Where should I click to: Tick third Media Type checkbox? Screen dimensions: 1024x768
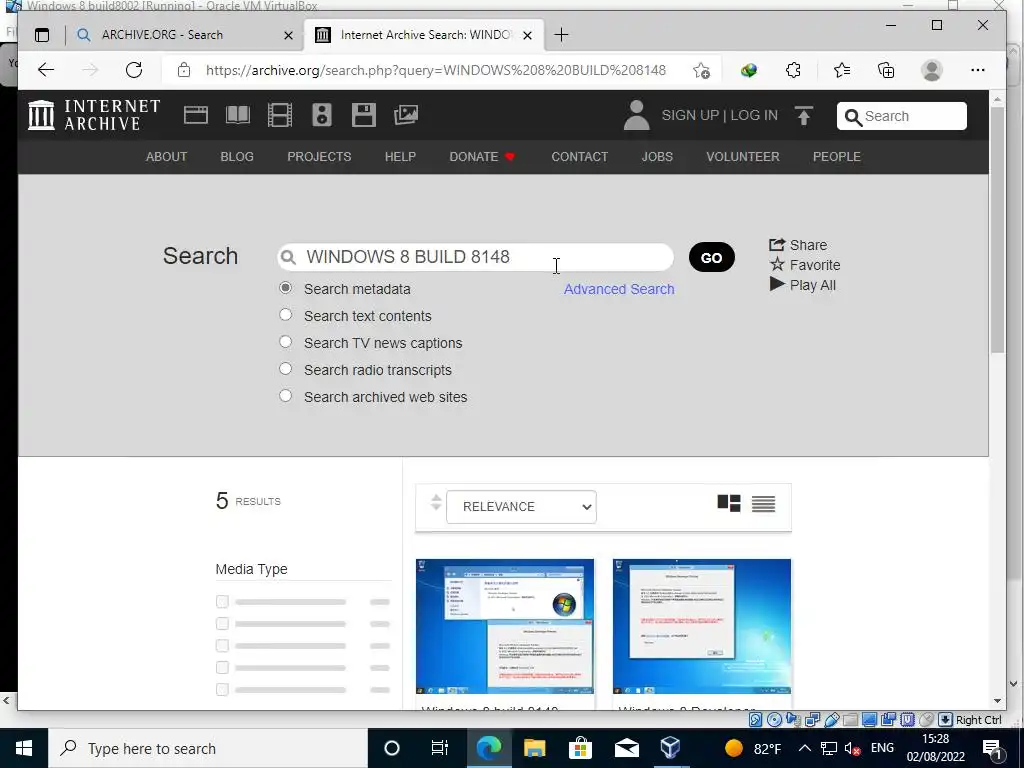(x=222, y=645)
